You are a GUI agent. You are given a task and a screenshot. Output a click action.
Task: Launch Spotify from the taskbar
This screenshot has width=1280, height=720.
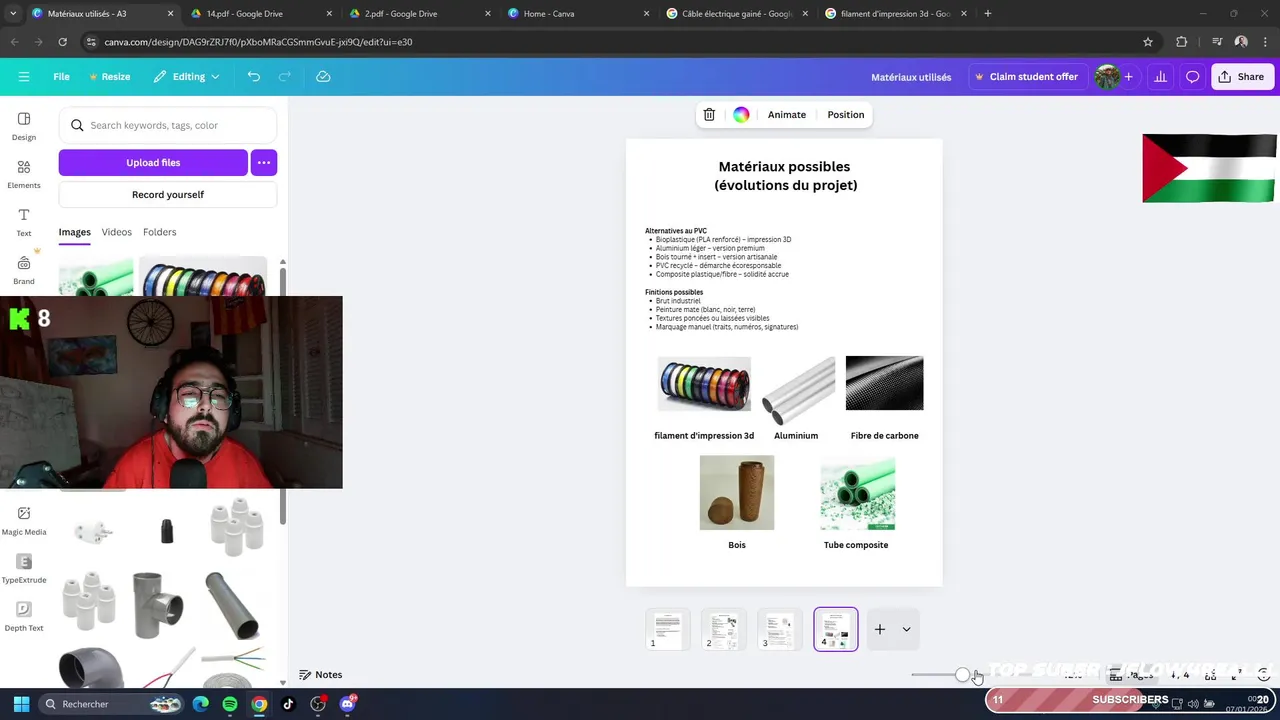[x=230, y=704]
